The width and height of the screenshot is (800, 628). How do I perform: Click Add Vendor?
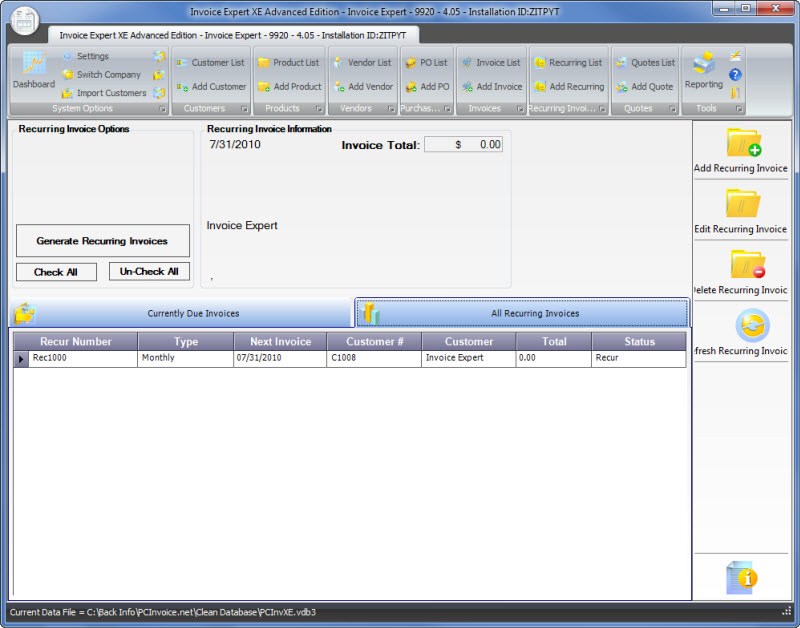[363, 87]
